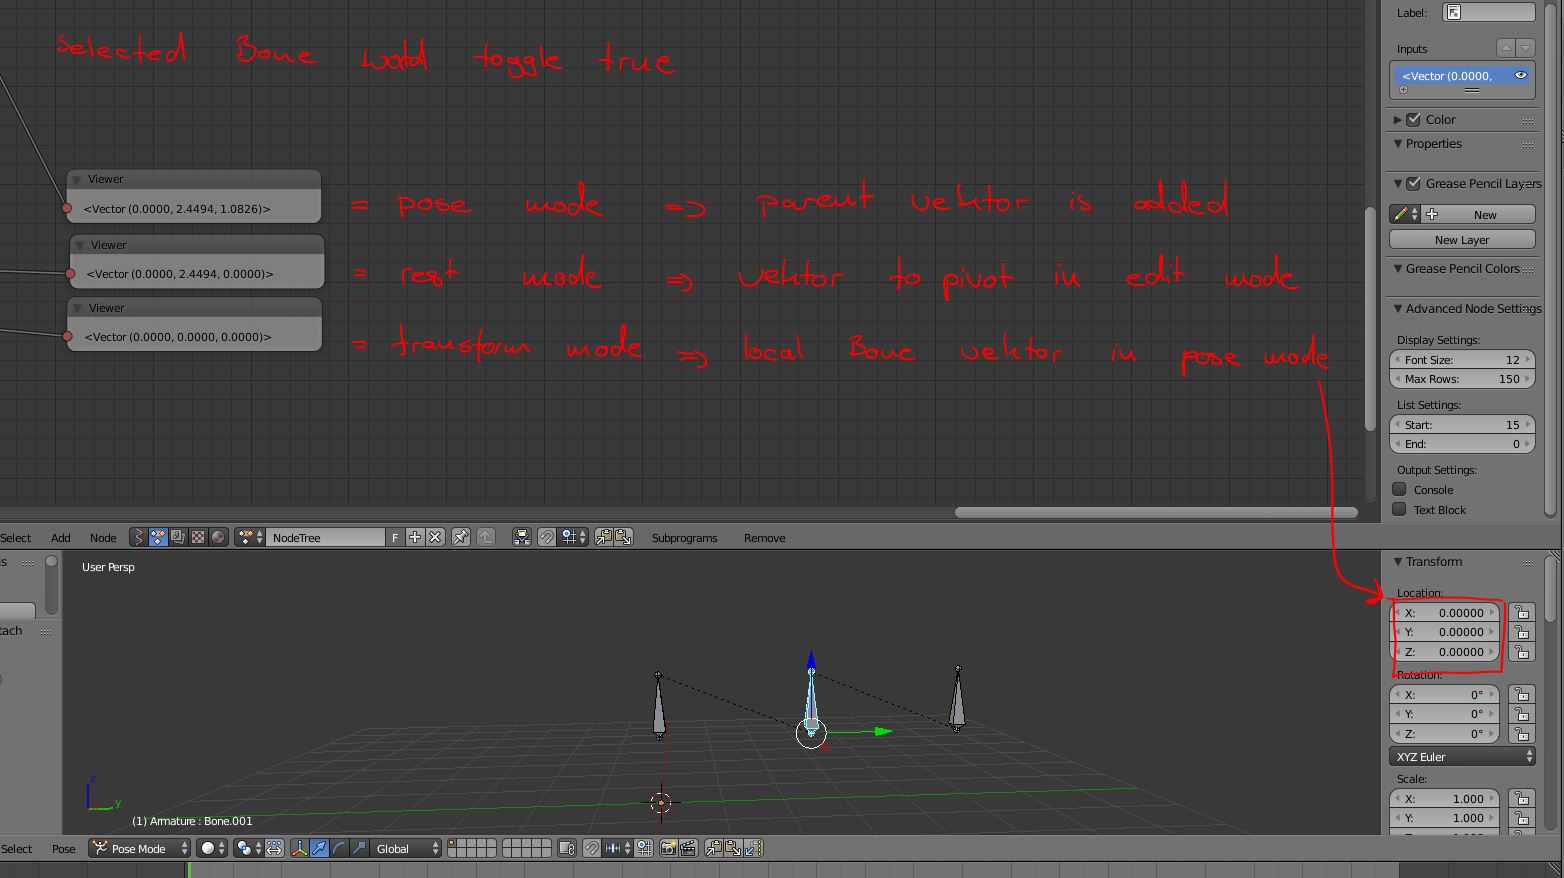Expand the Color panel
The image size is (1564, 878).
(1398, 120)
